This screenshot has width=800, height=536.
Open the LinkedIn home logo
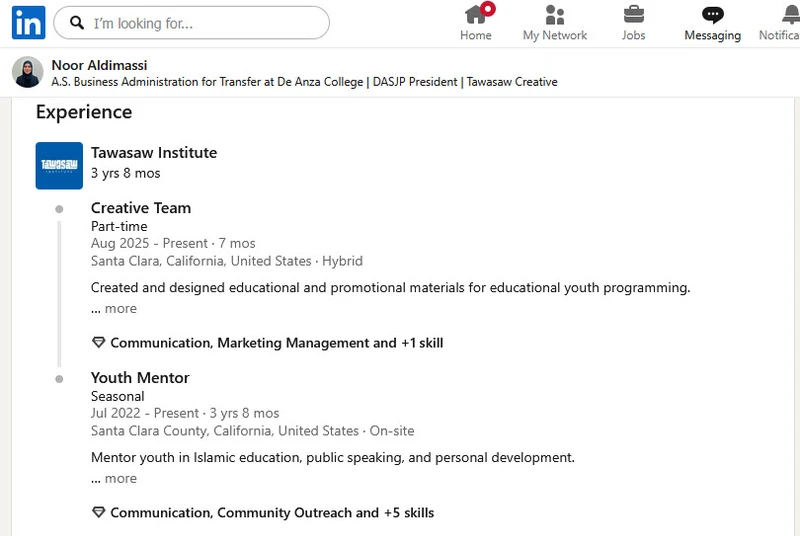[x=29, y=22]
